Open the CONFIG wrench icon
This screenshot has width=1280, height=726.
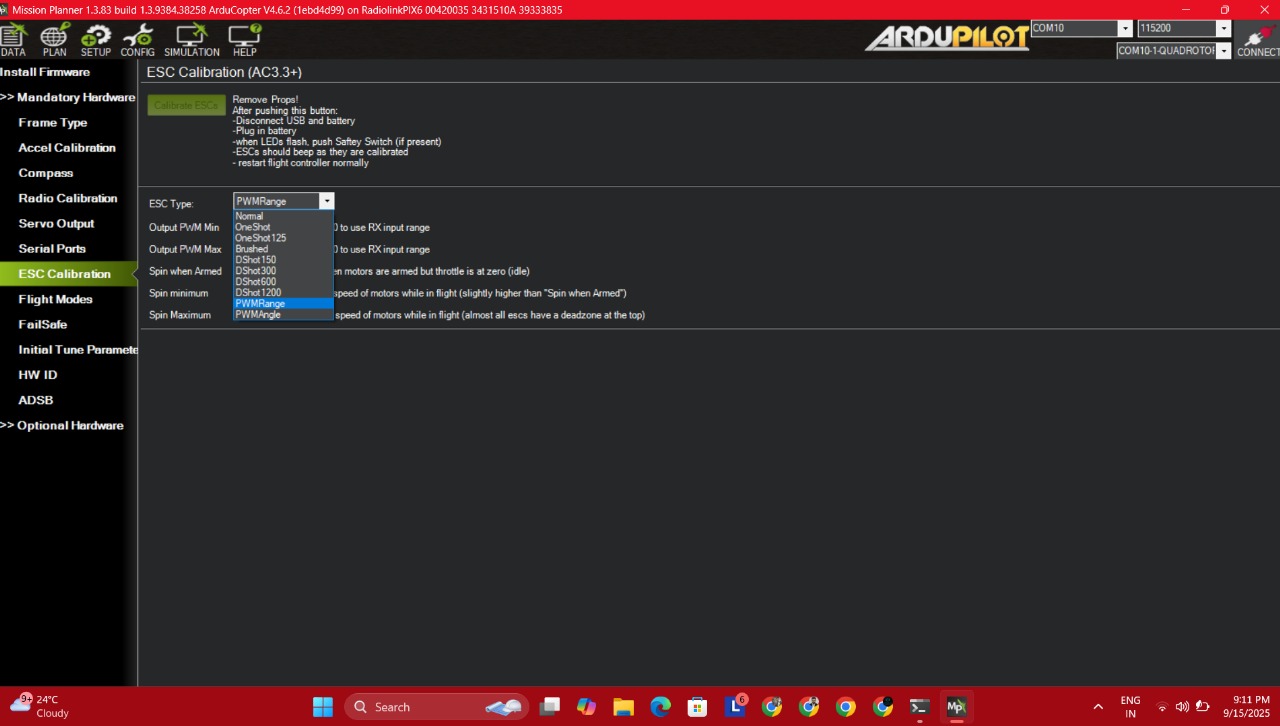tap(137, 39)
